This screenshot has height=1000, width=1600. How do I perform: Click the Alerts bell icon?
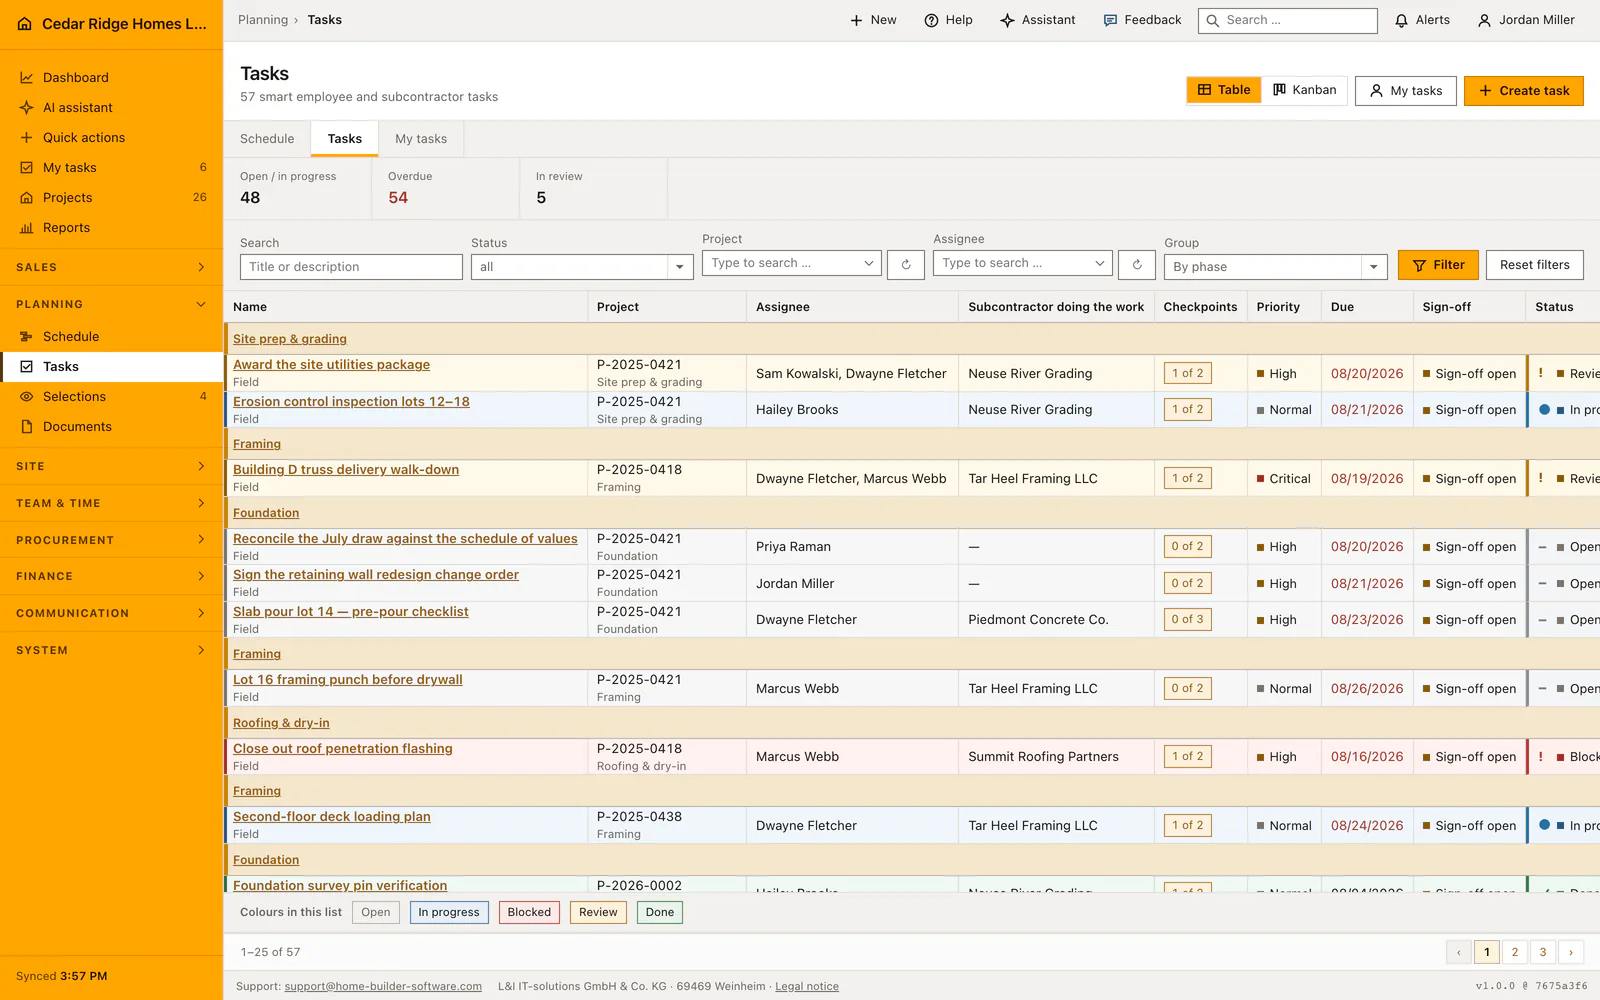coord(1402,20)
